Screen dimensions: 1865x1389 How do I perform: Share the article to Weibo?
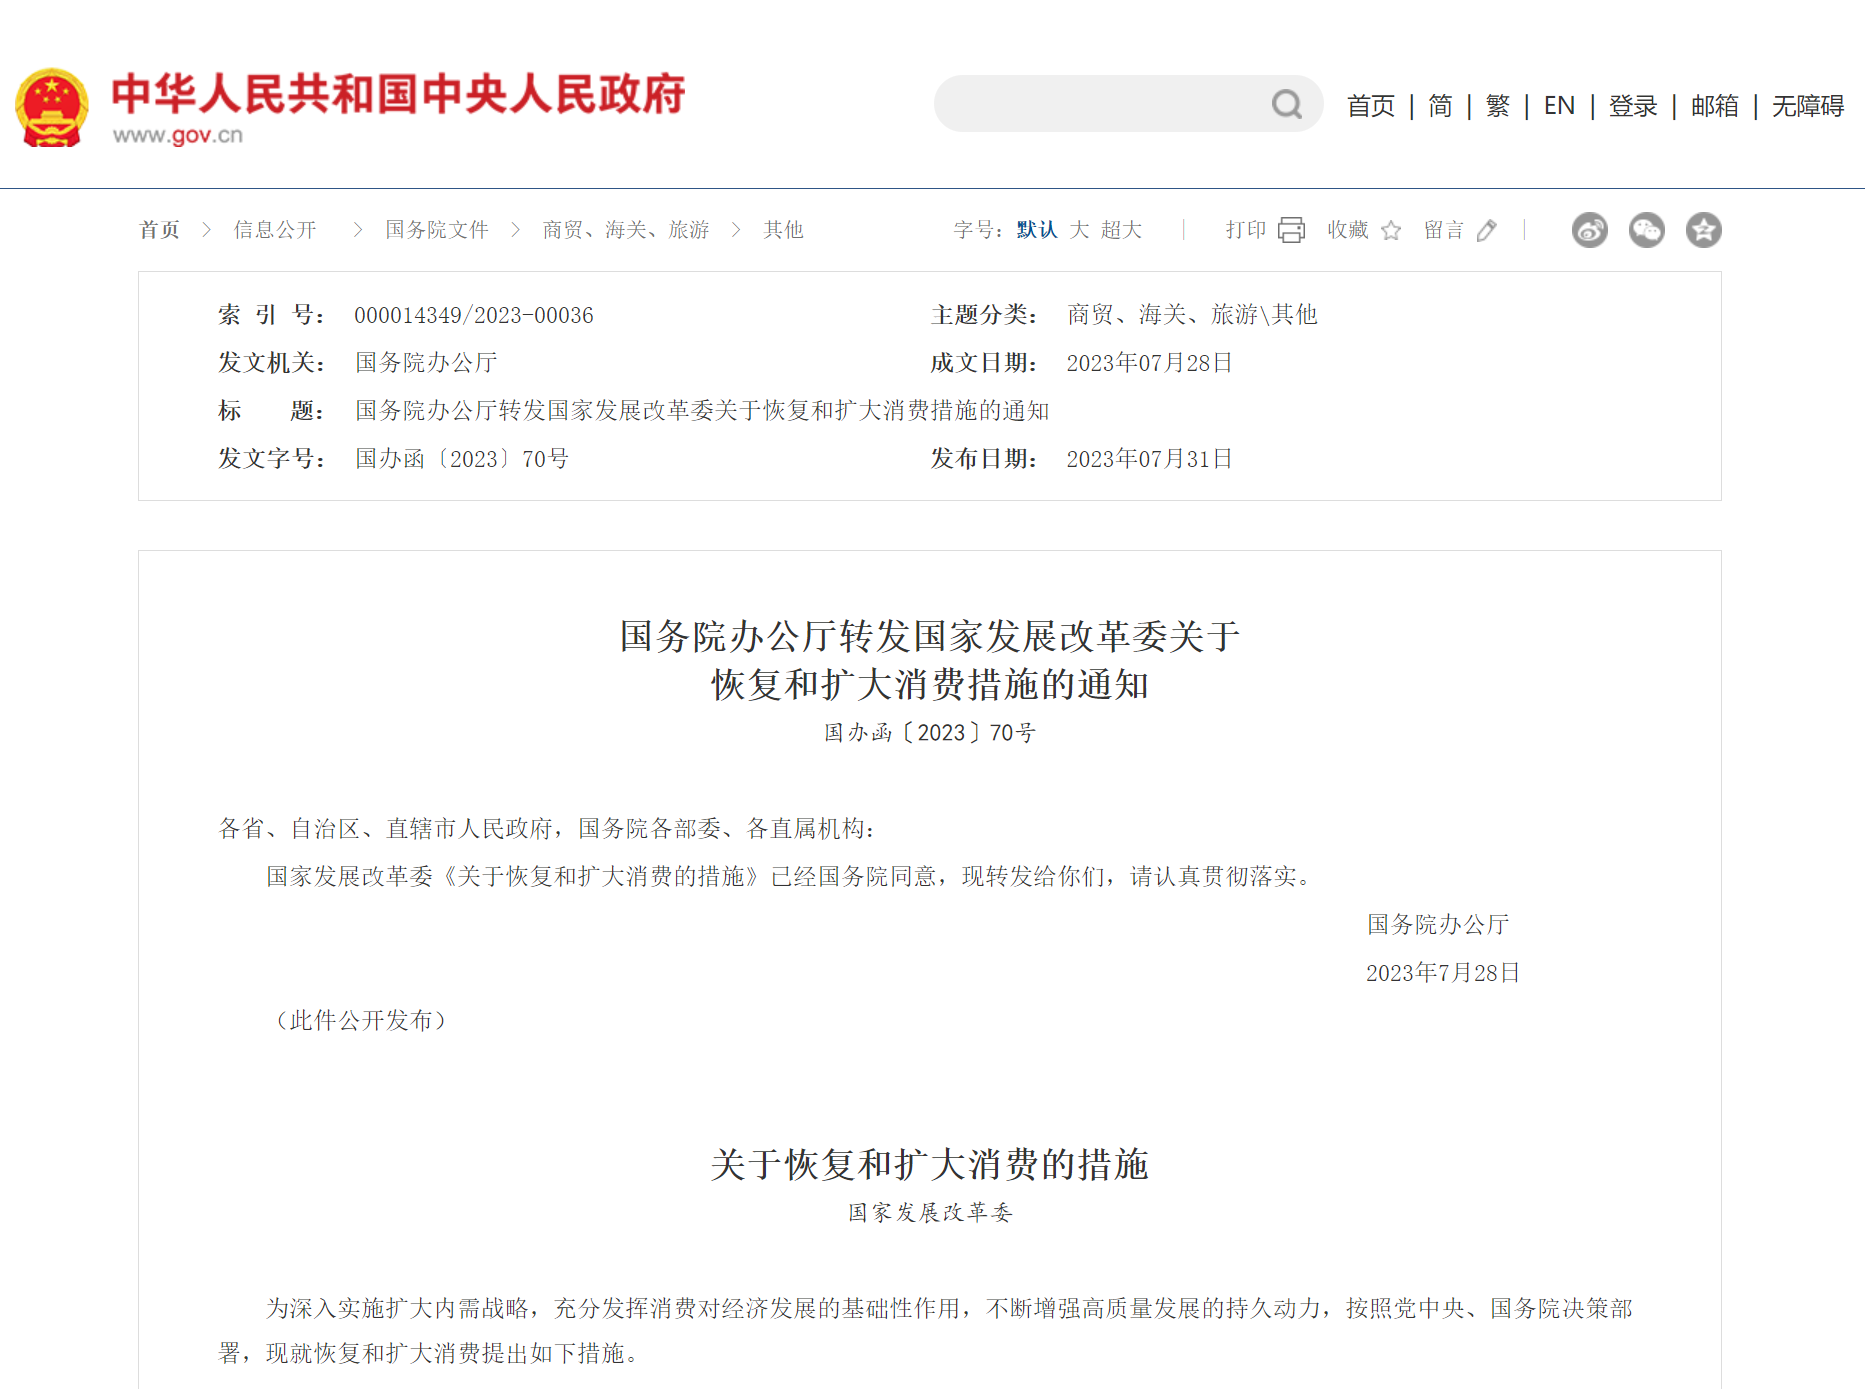coord(1590,230)
